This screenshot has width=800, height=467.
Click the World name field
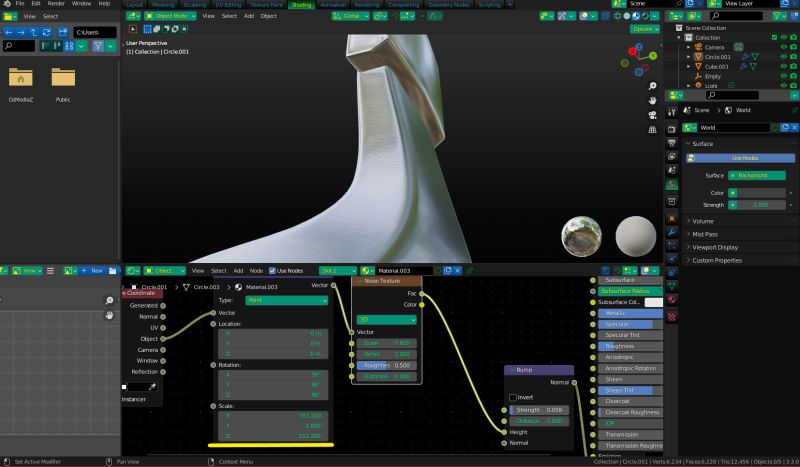(x=734, y=128)
